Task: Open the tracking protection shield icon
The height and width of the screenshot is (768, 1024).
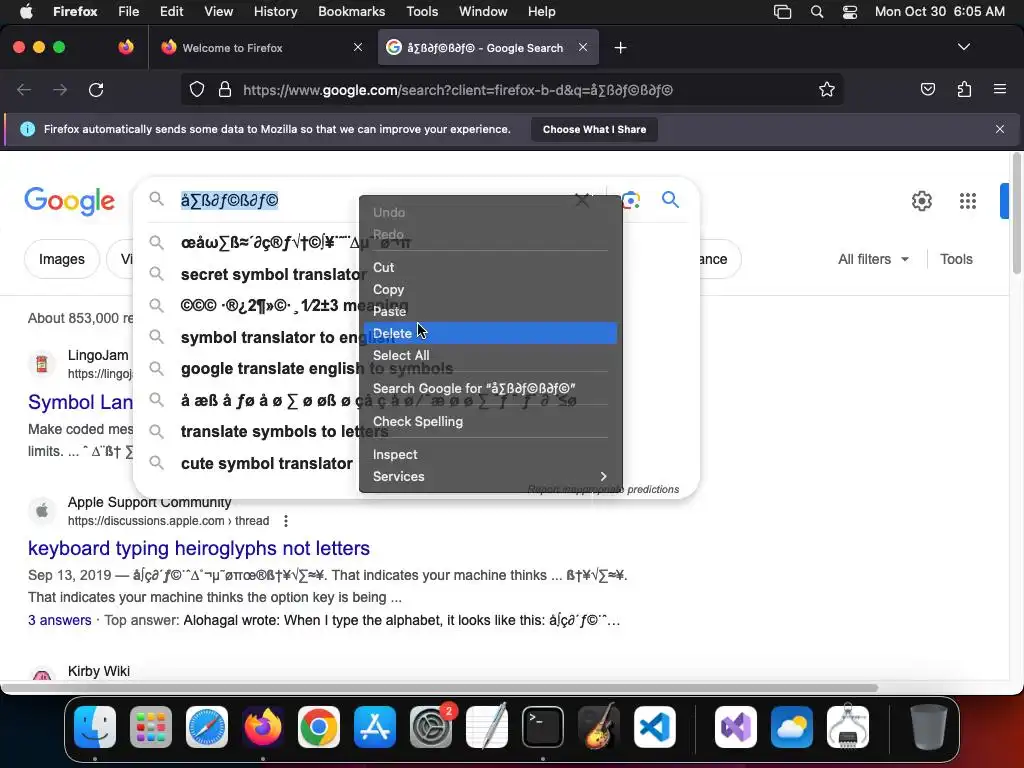Action: tap(197, 89)
